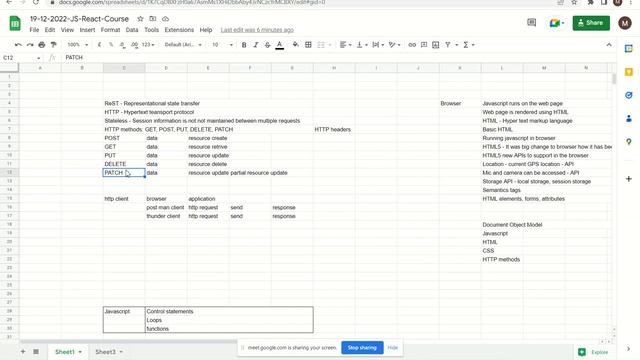Insert a chart

pyautogui.click(x=436, y=45)
